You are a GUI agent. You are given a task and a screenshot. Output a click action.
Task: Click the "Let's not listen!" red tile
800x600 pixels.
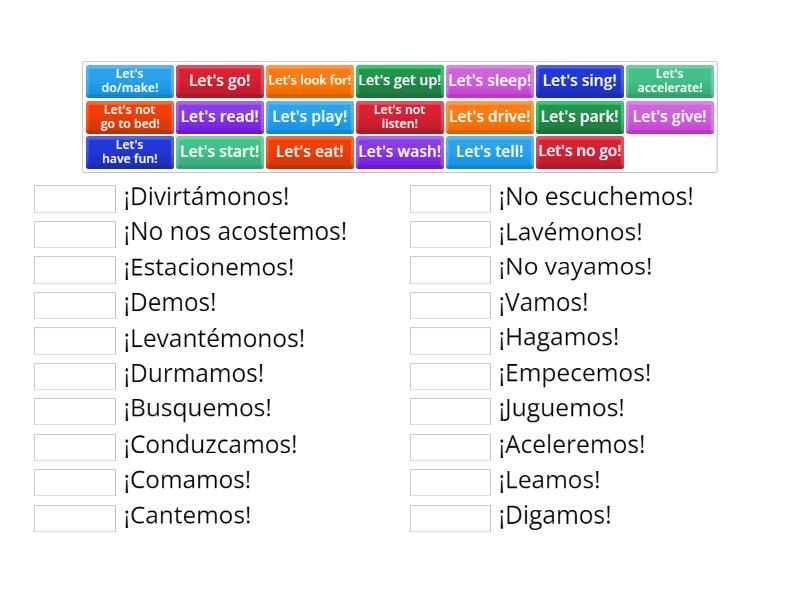pos(400,117)
